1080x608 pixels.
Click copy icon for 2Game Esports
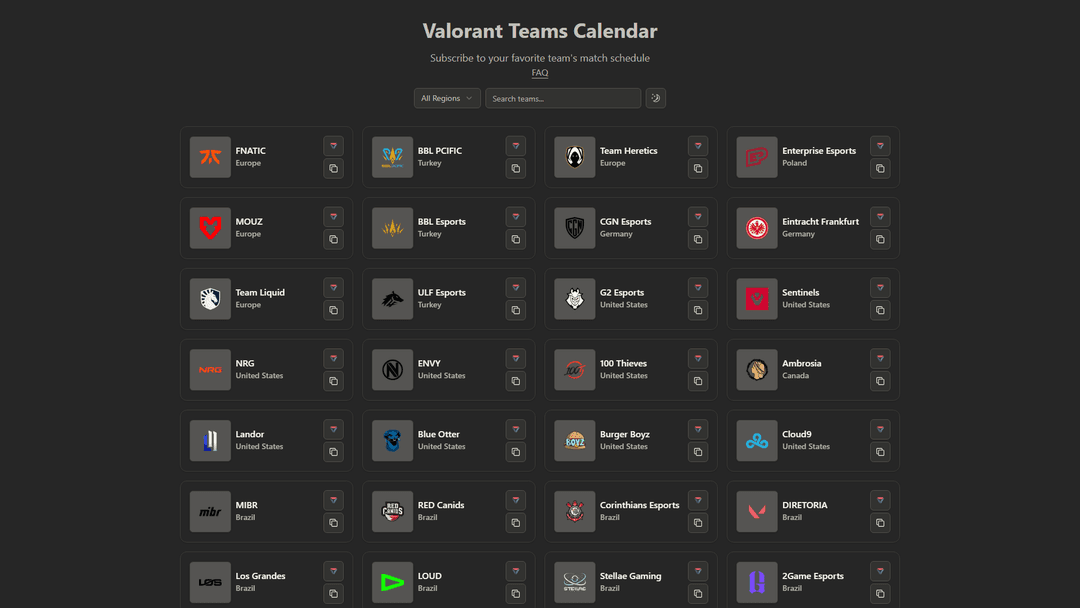pyautogui.click(x=879, y=593)
